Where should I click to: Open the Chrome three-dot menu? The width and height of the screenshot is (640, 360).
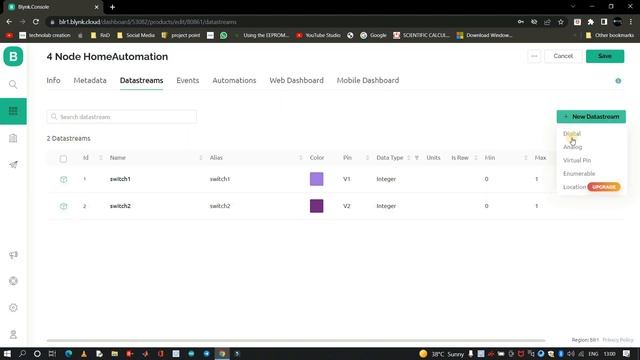point(631,22)
